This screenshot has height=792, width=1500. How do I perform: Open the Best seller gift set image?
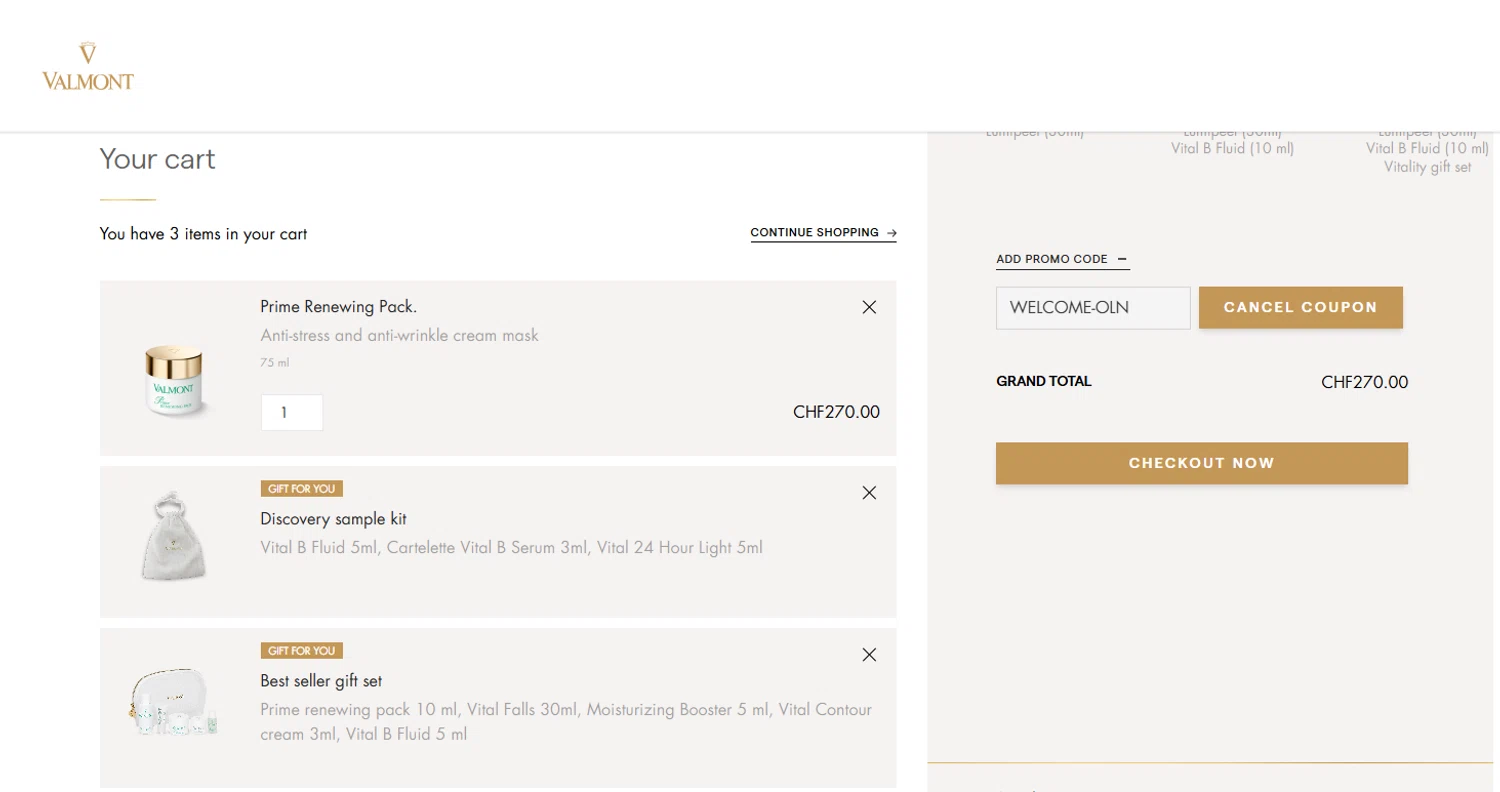coord(173,702)
